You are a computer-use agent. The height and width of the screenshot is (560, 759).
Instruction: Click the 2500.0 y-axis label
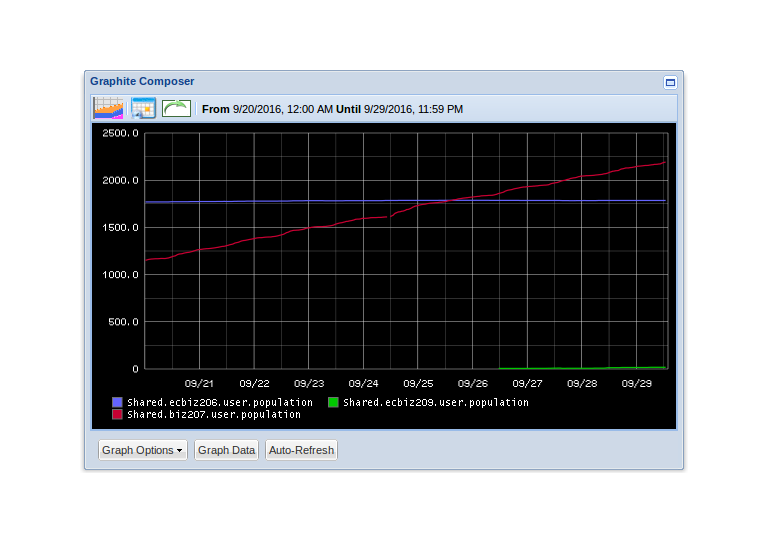click(120, 133)
